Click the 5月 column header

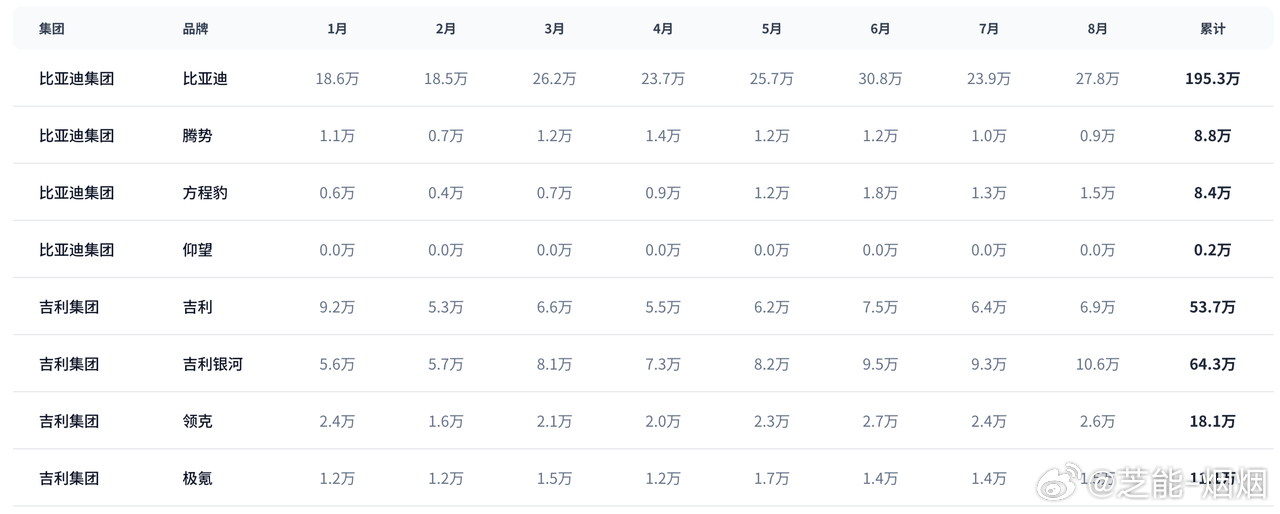pyautogui.click(x=771, y=29)
